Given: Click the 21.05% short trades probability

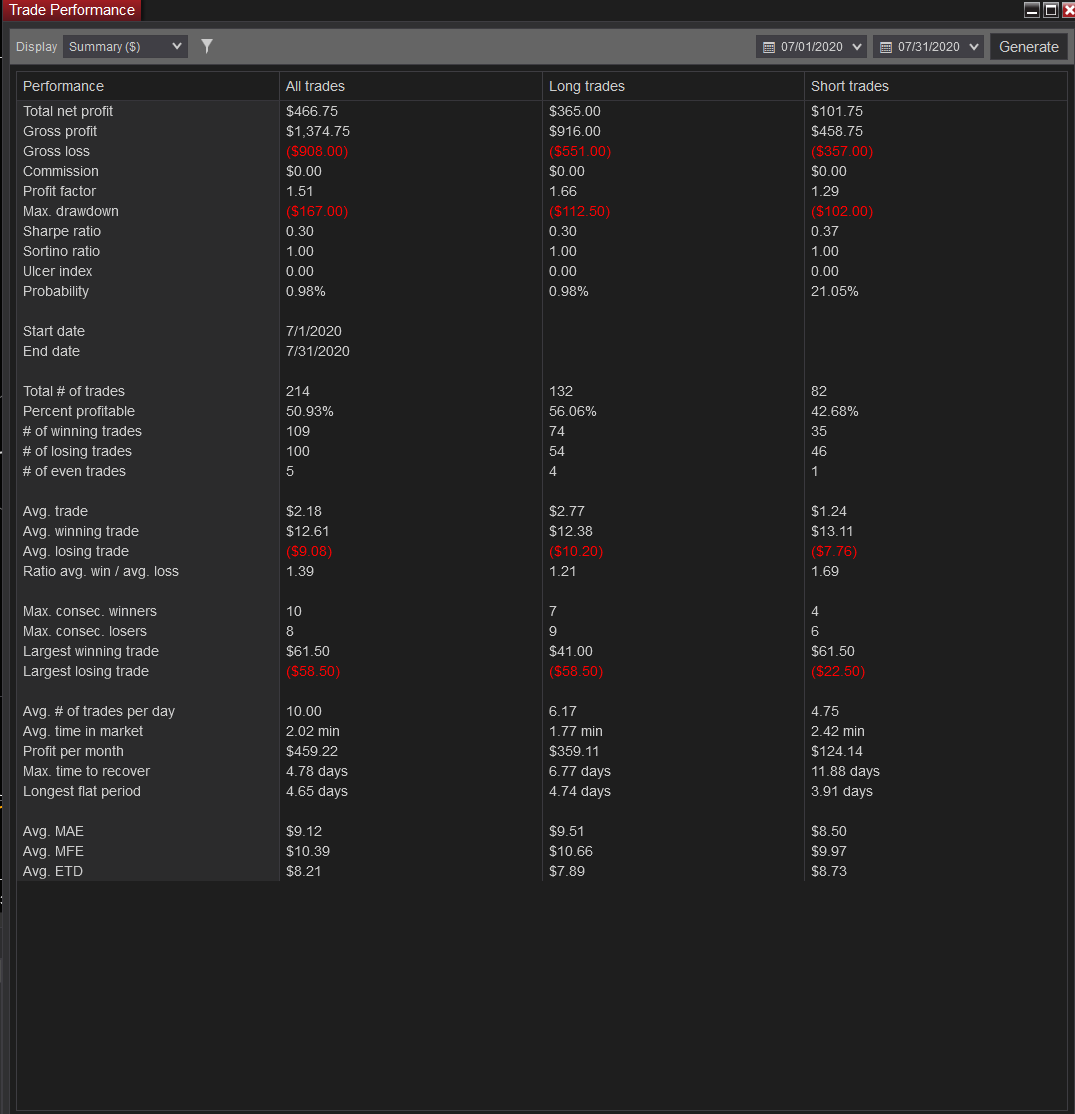Looking at the screenshot, I should [x=835, y=291].
